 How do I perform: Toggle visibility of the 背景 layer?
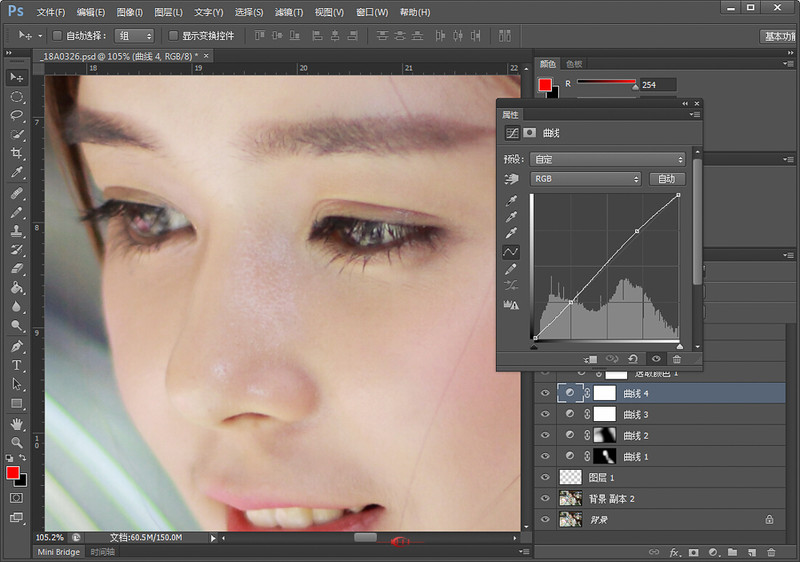pos(545,519)
